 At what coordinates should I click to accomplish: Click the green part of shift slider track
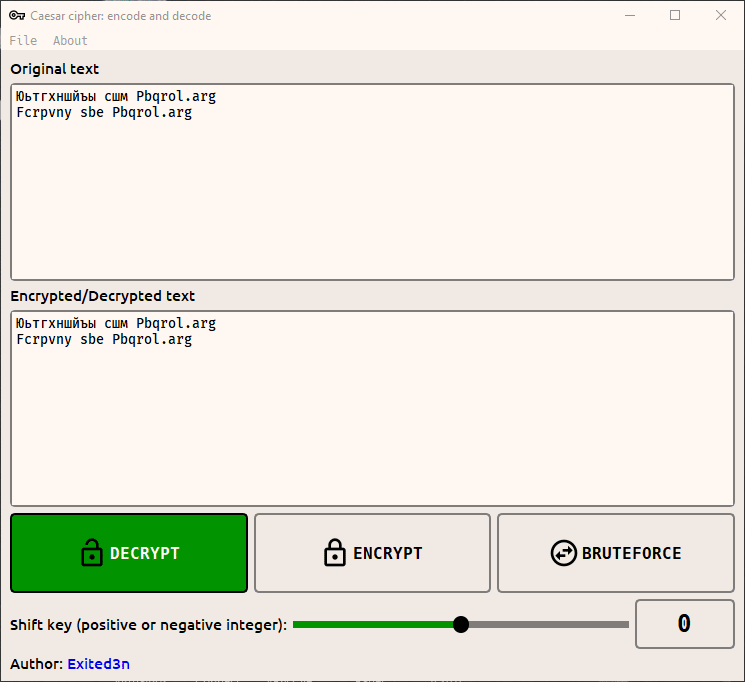point(373,624)
